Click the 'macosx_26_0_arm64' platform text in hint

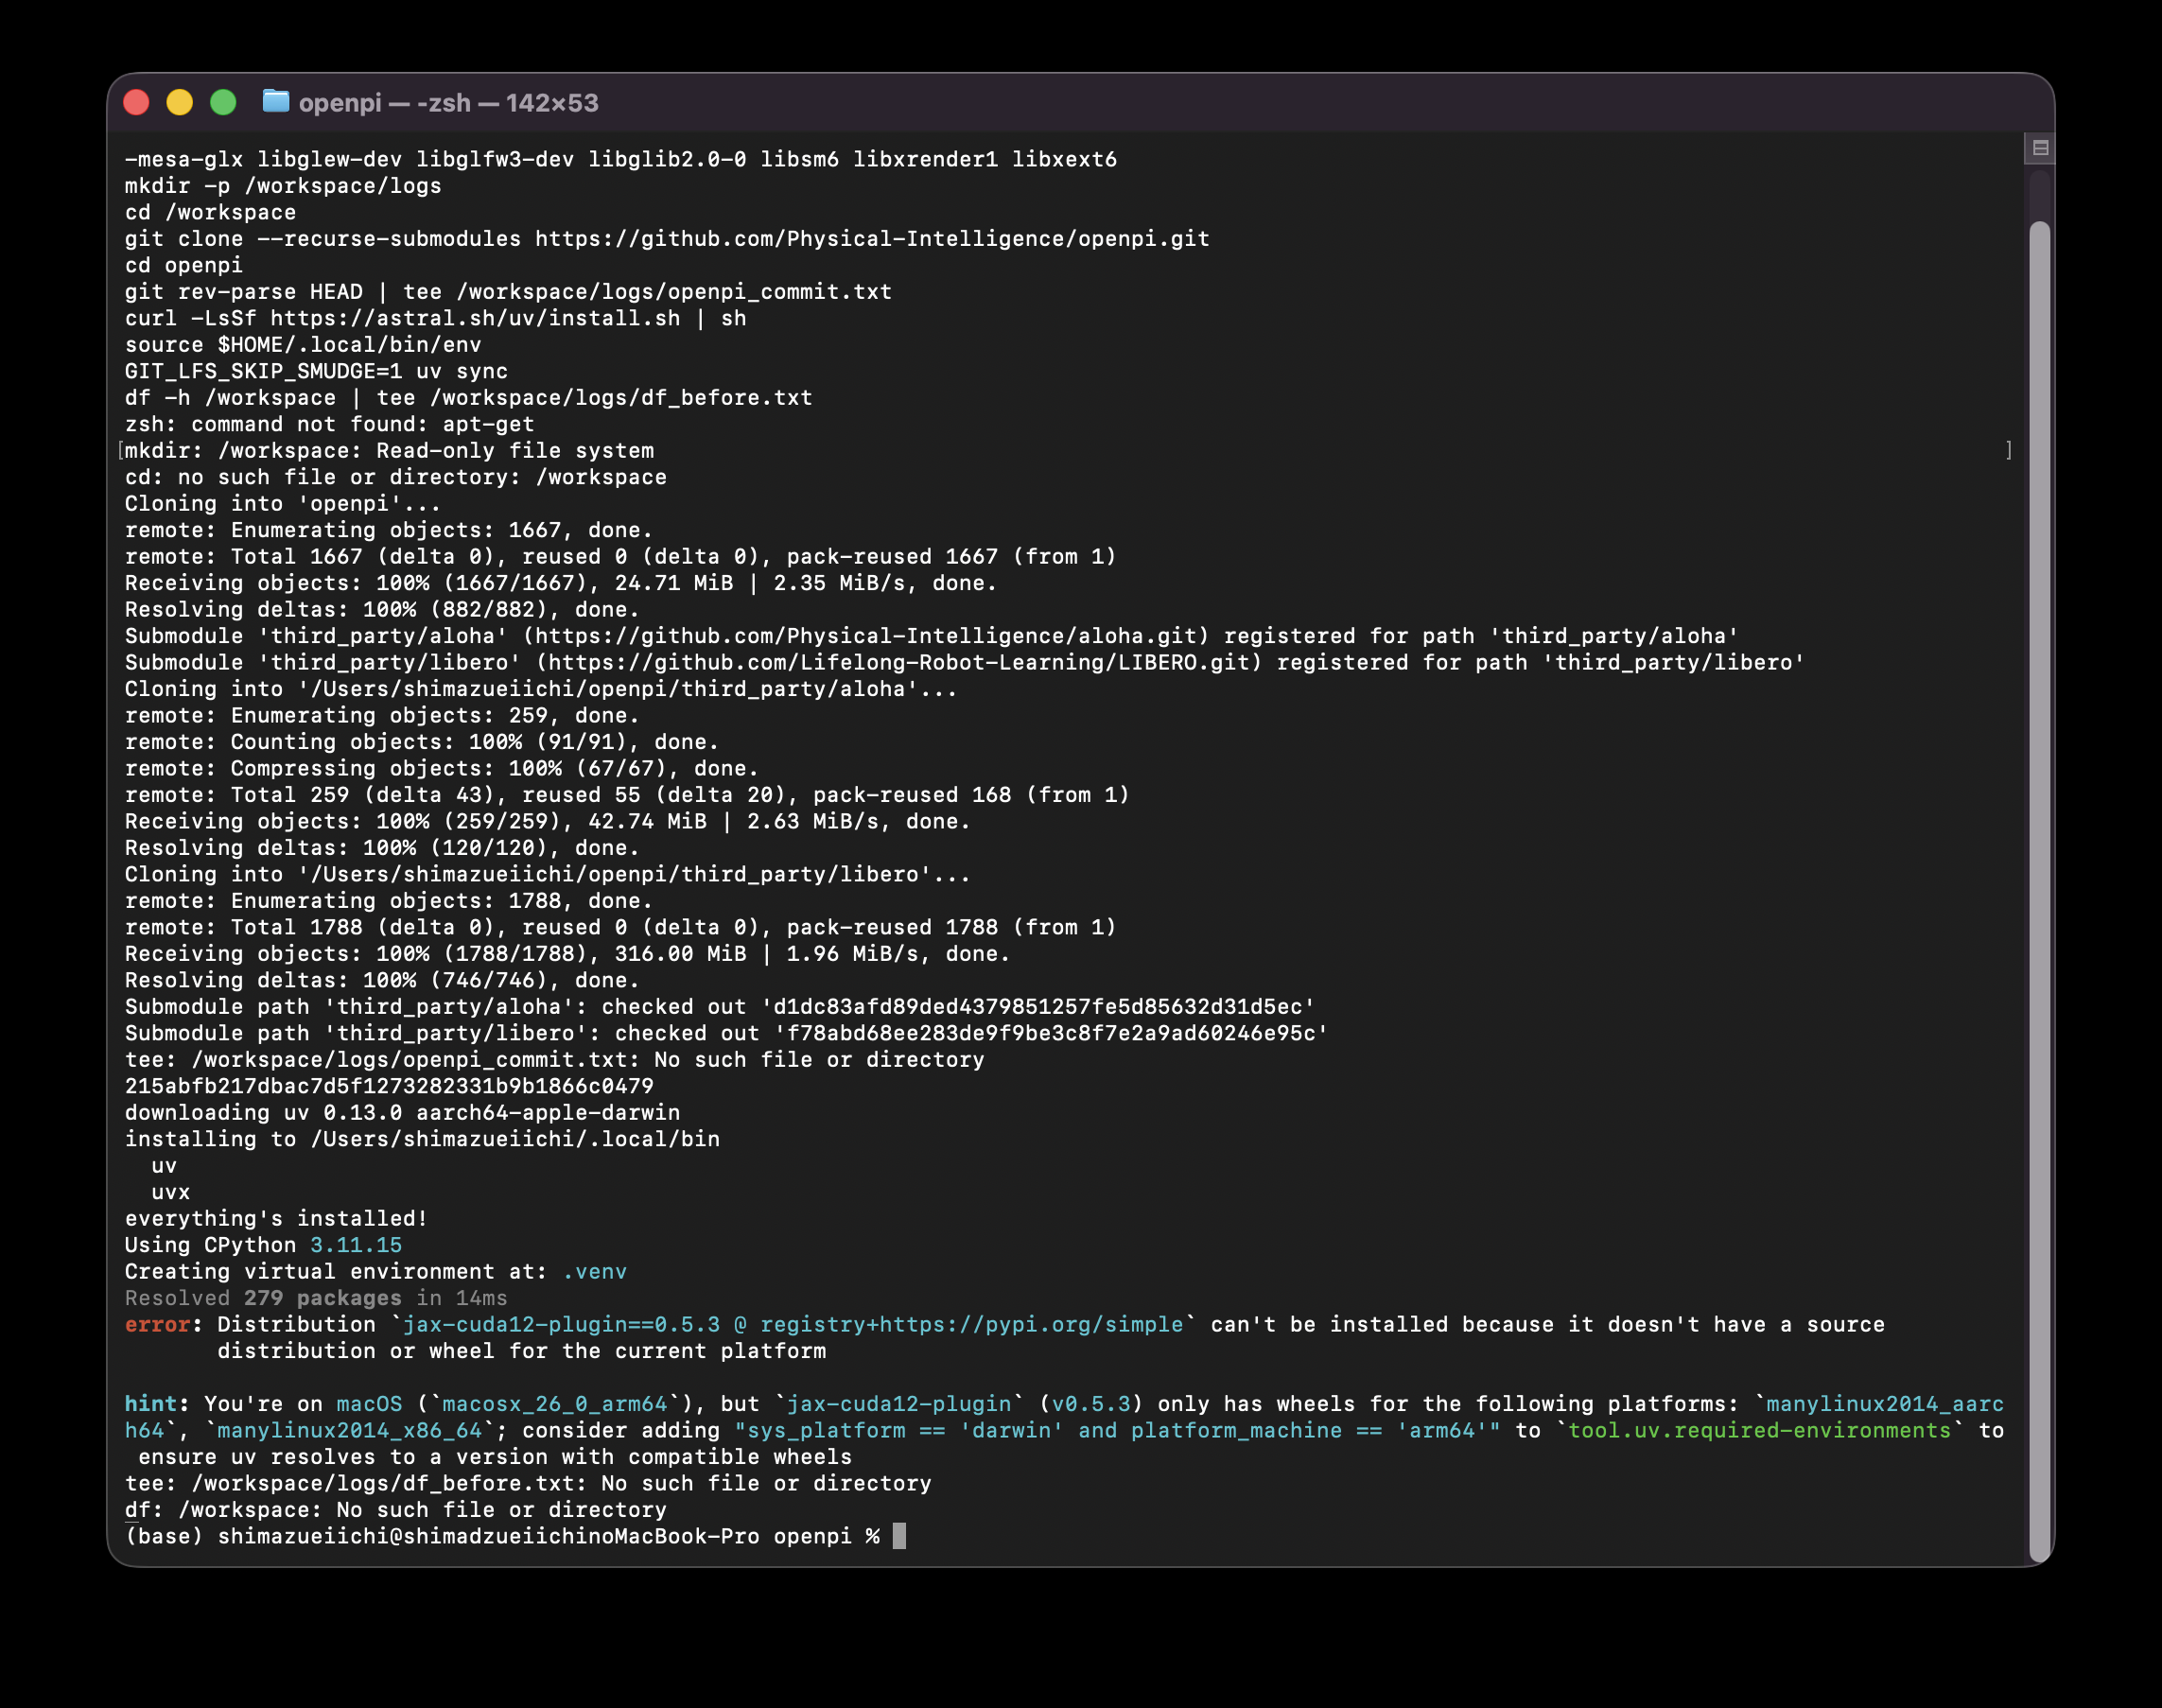pos(554,1404)
